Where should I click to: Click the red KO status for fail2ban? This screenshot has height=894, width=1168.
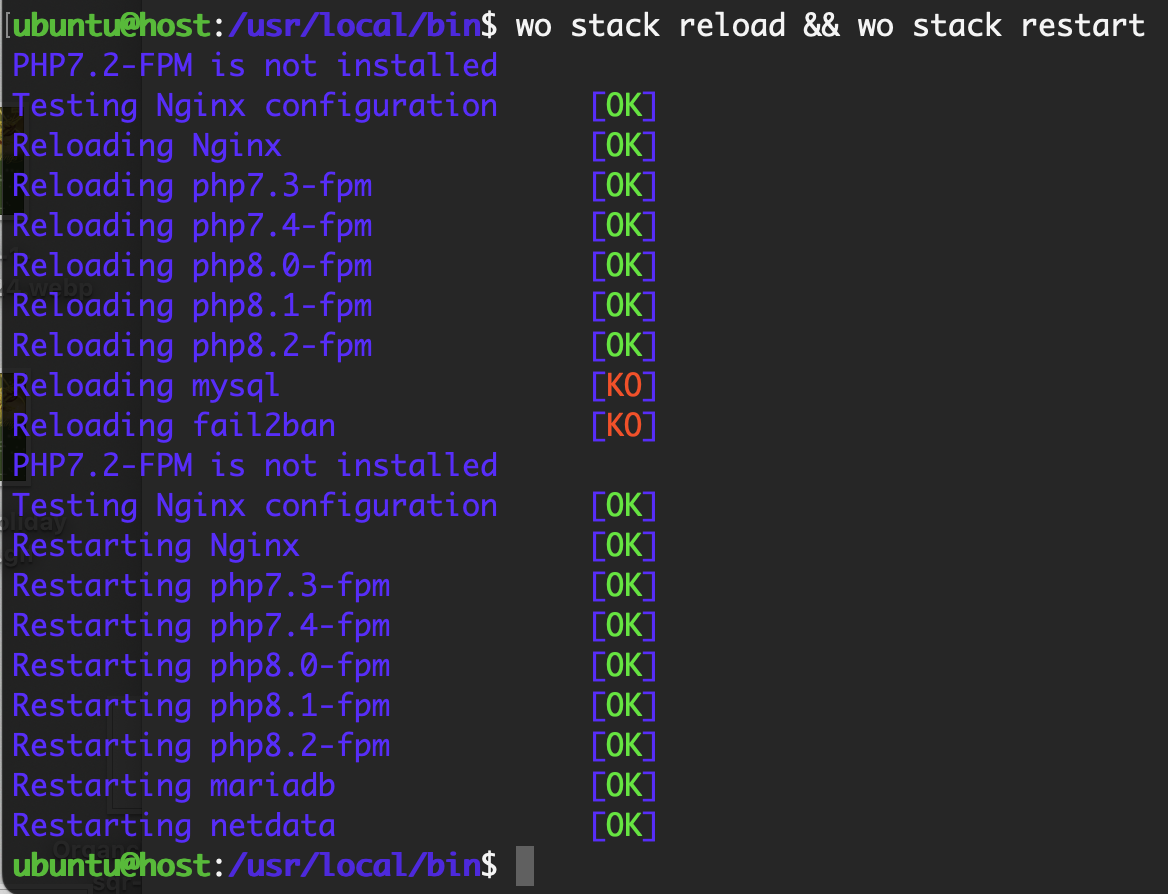tap(624, 426)
